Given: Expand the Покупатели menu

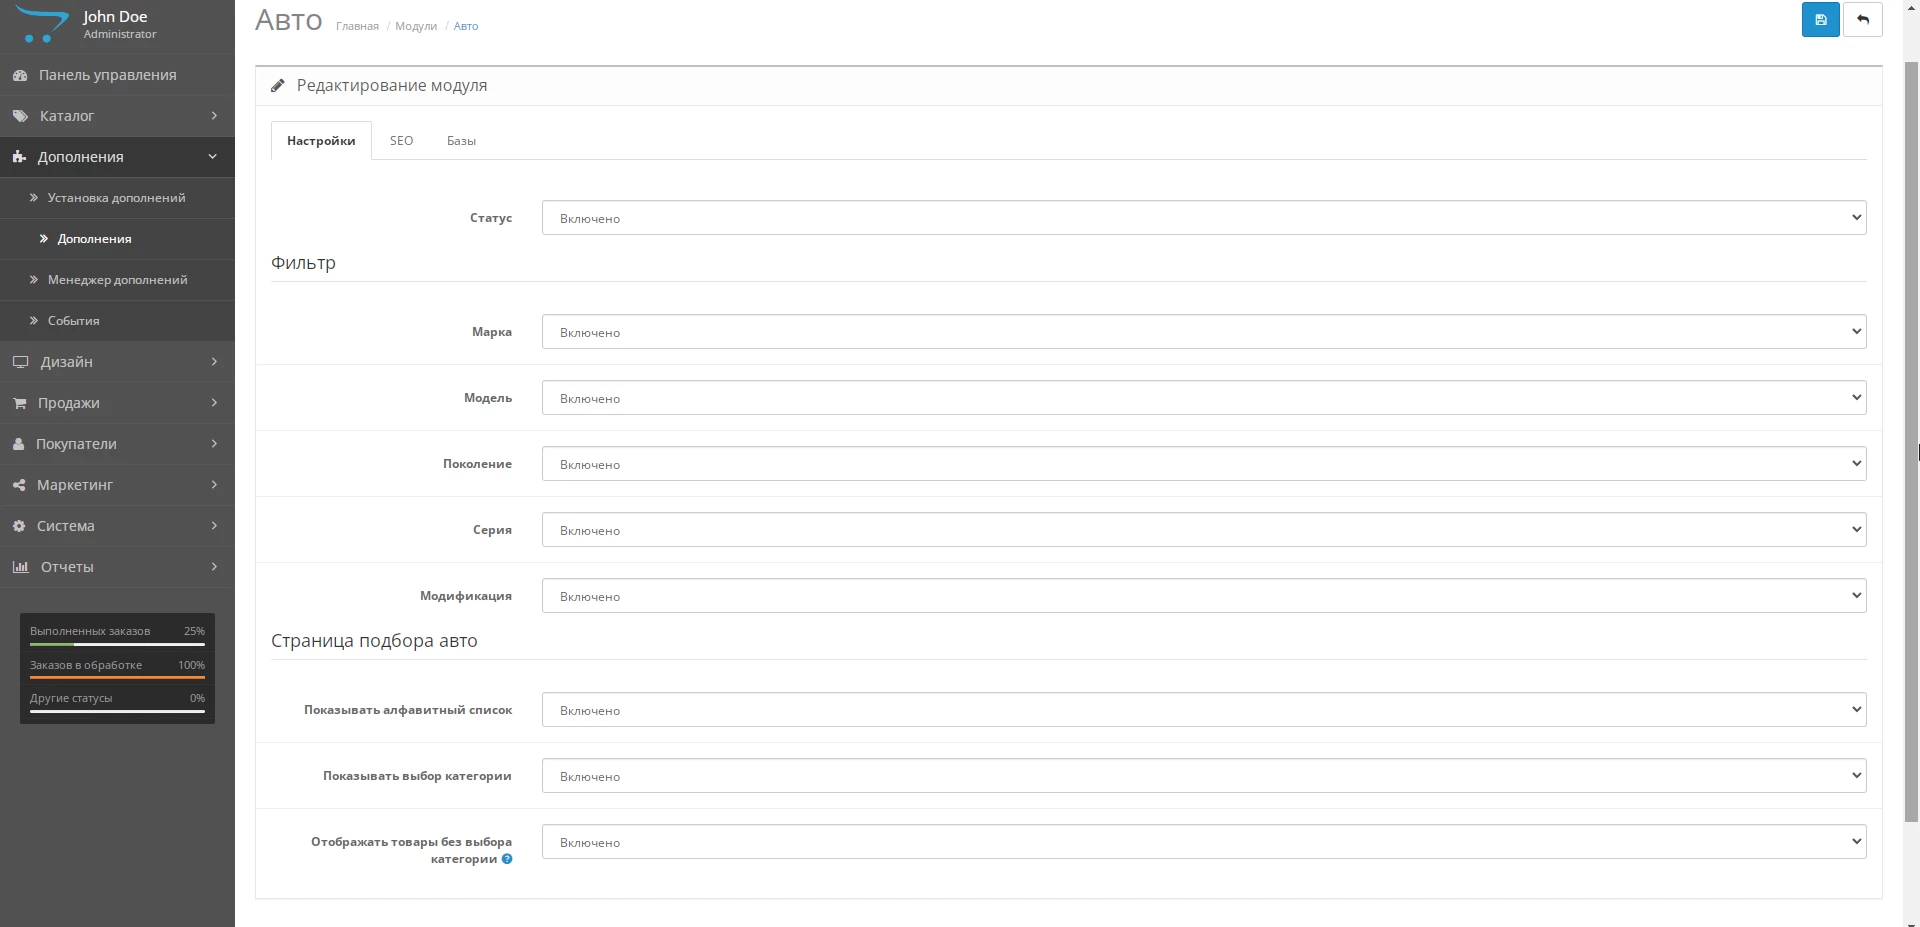Looking at the screenshot, I should click(x=117, y=444).
